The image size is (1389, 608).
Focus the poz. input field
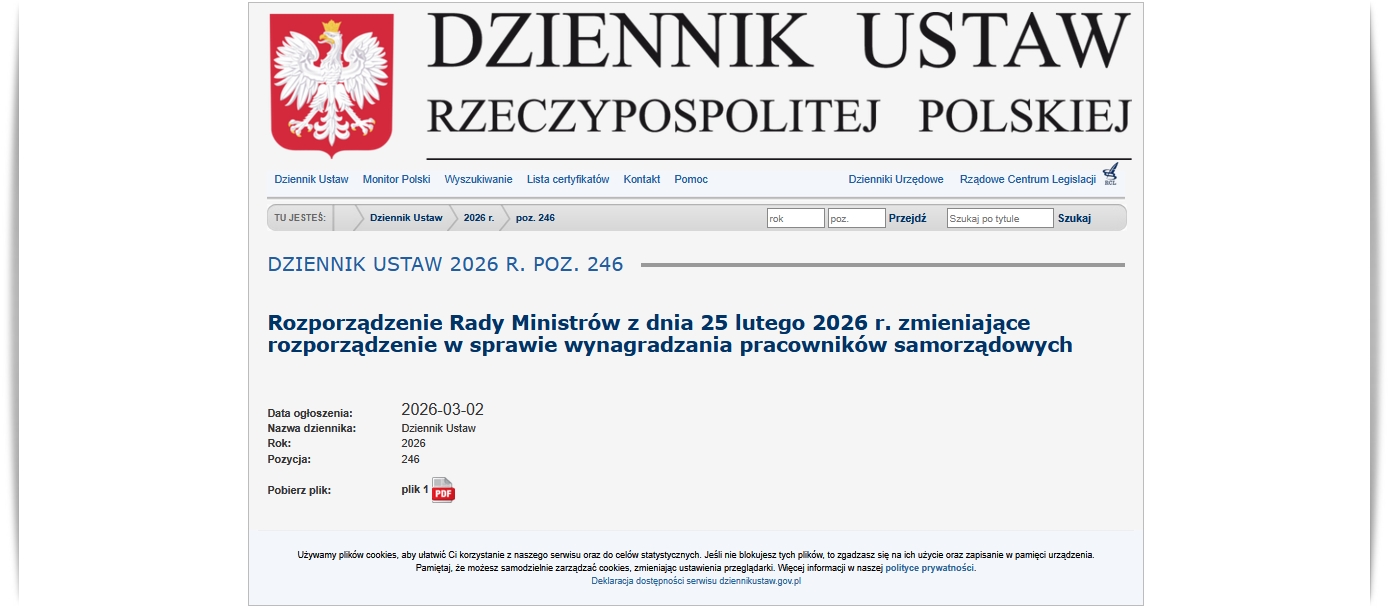[856, 218]
